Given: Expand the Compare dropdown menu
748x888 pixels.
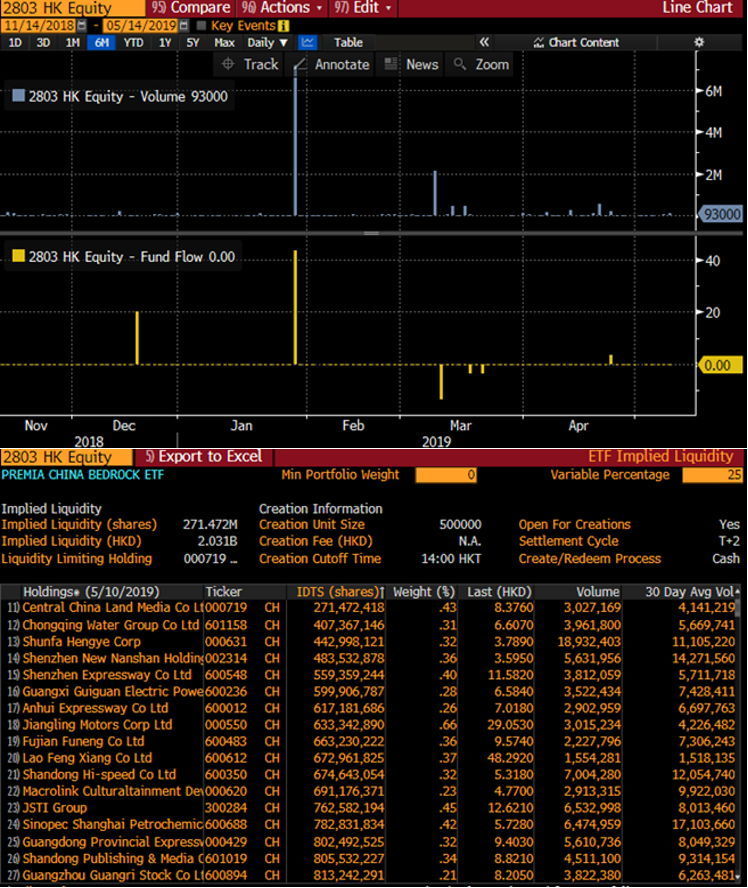Looking at the screenshot, I should tap(191, 8).
